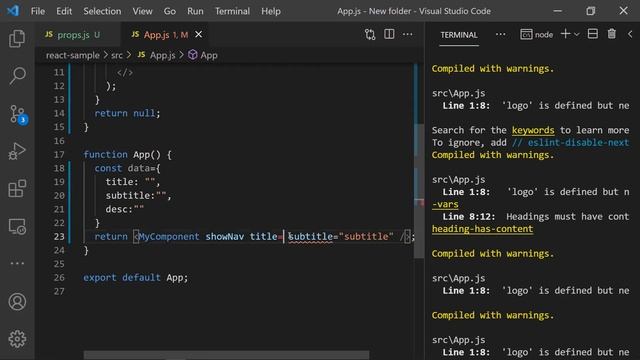Click react-sample in breadcrumb
The image size is (640, 360).
coord(73,55)
